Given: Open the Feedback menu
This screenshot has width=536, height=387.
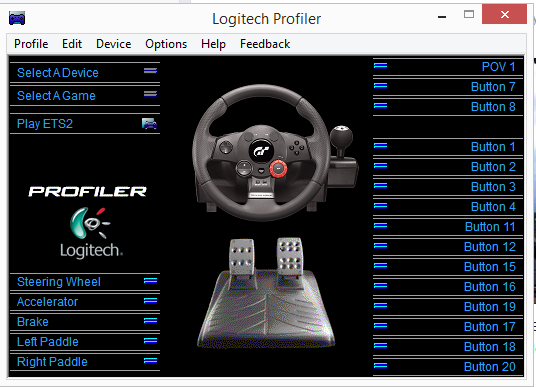Looking at the screenshot, I should coord(265,44).
